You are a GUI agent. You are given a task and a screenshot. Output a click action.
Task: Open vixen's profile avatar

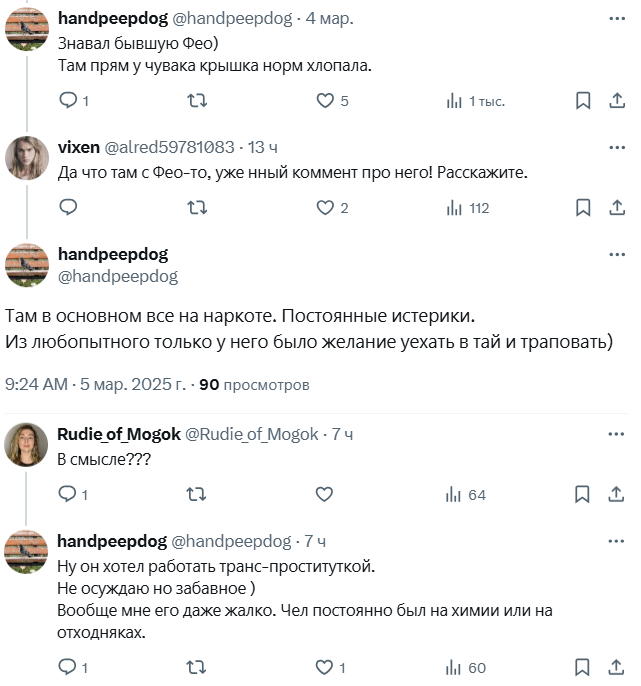27,157
